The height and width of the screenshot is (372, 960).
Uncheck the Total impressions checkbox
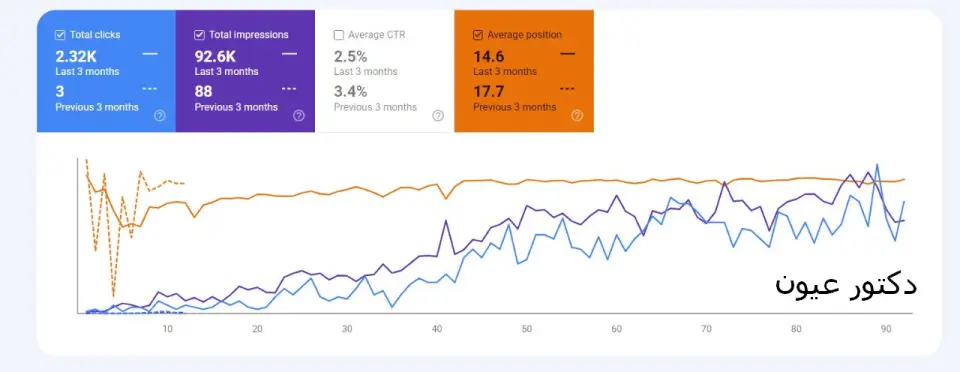[199, 35]
